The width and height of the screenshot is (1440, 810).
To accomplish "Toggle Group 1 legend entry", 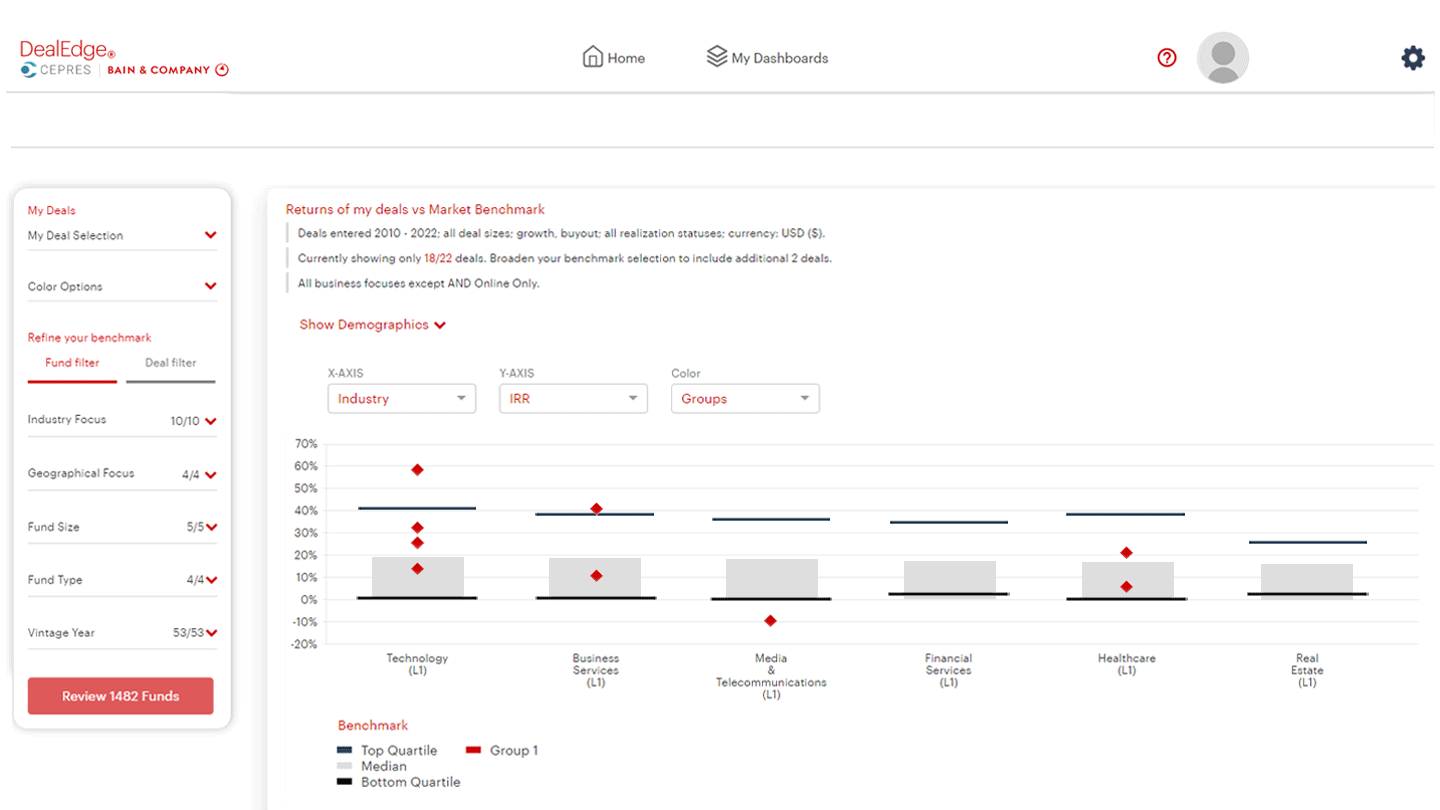I will click(x=502, y=750).
